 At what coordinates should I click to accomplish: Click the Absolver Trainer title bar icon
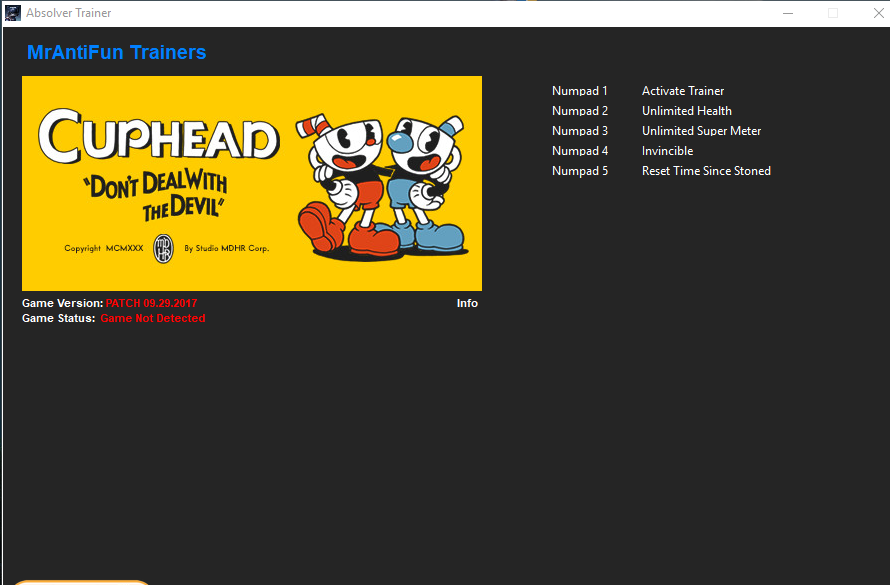coord(12,12)
